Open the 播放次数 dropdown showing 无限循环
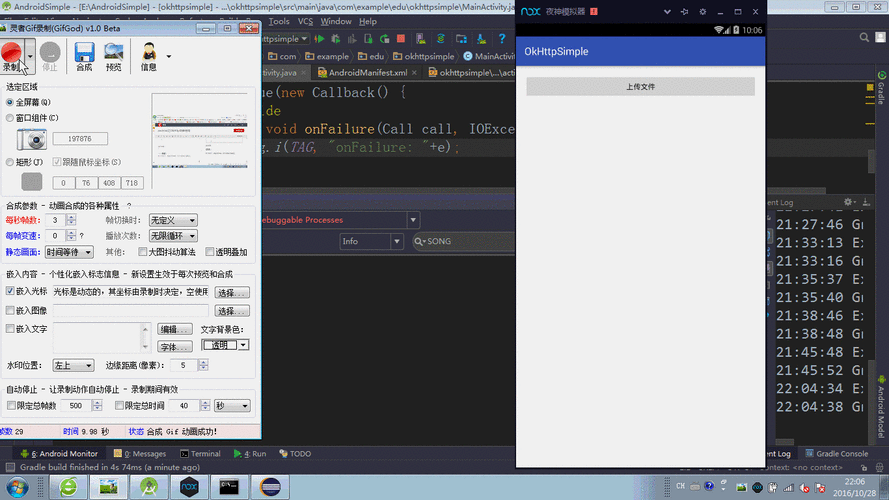The height and width of the screenshot is (500, 889). [x=172, y=235]
